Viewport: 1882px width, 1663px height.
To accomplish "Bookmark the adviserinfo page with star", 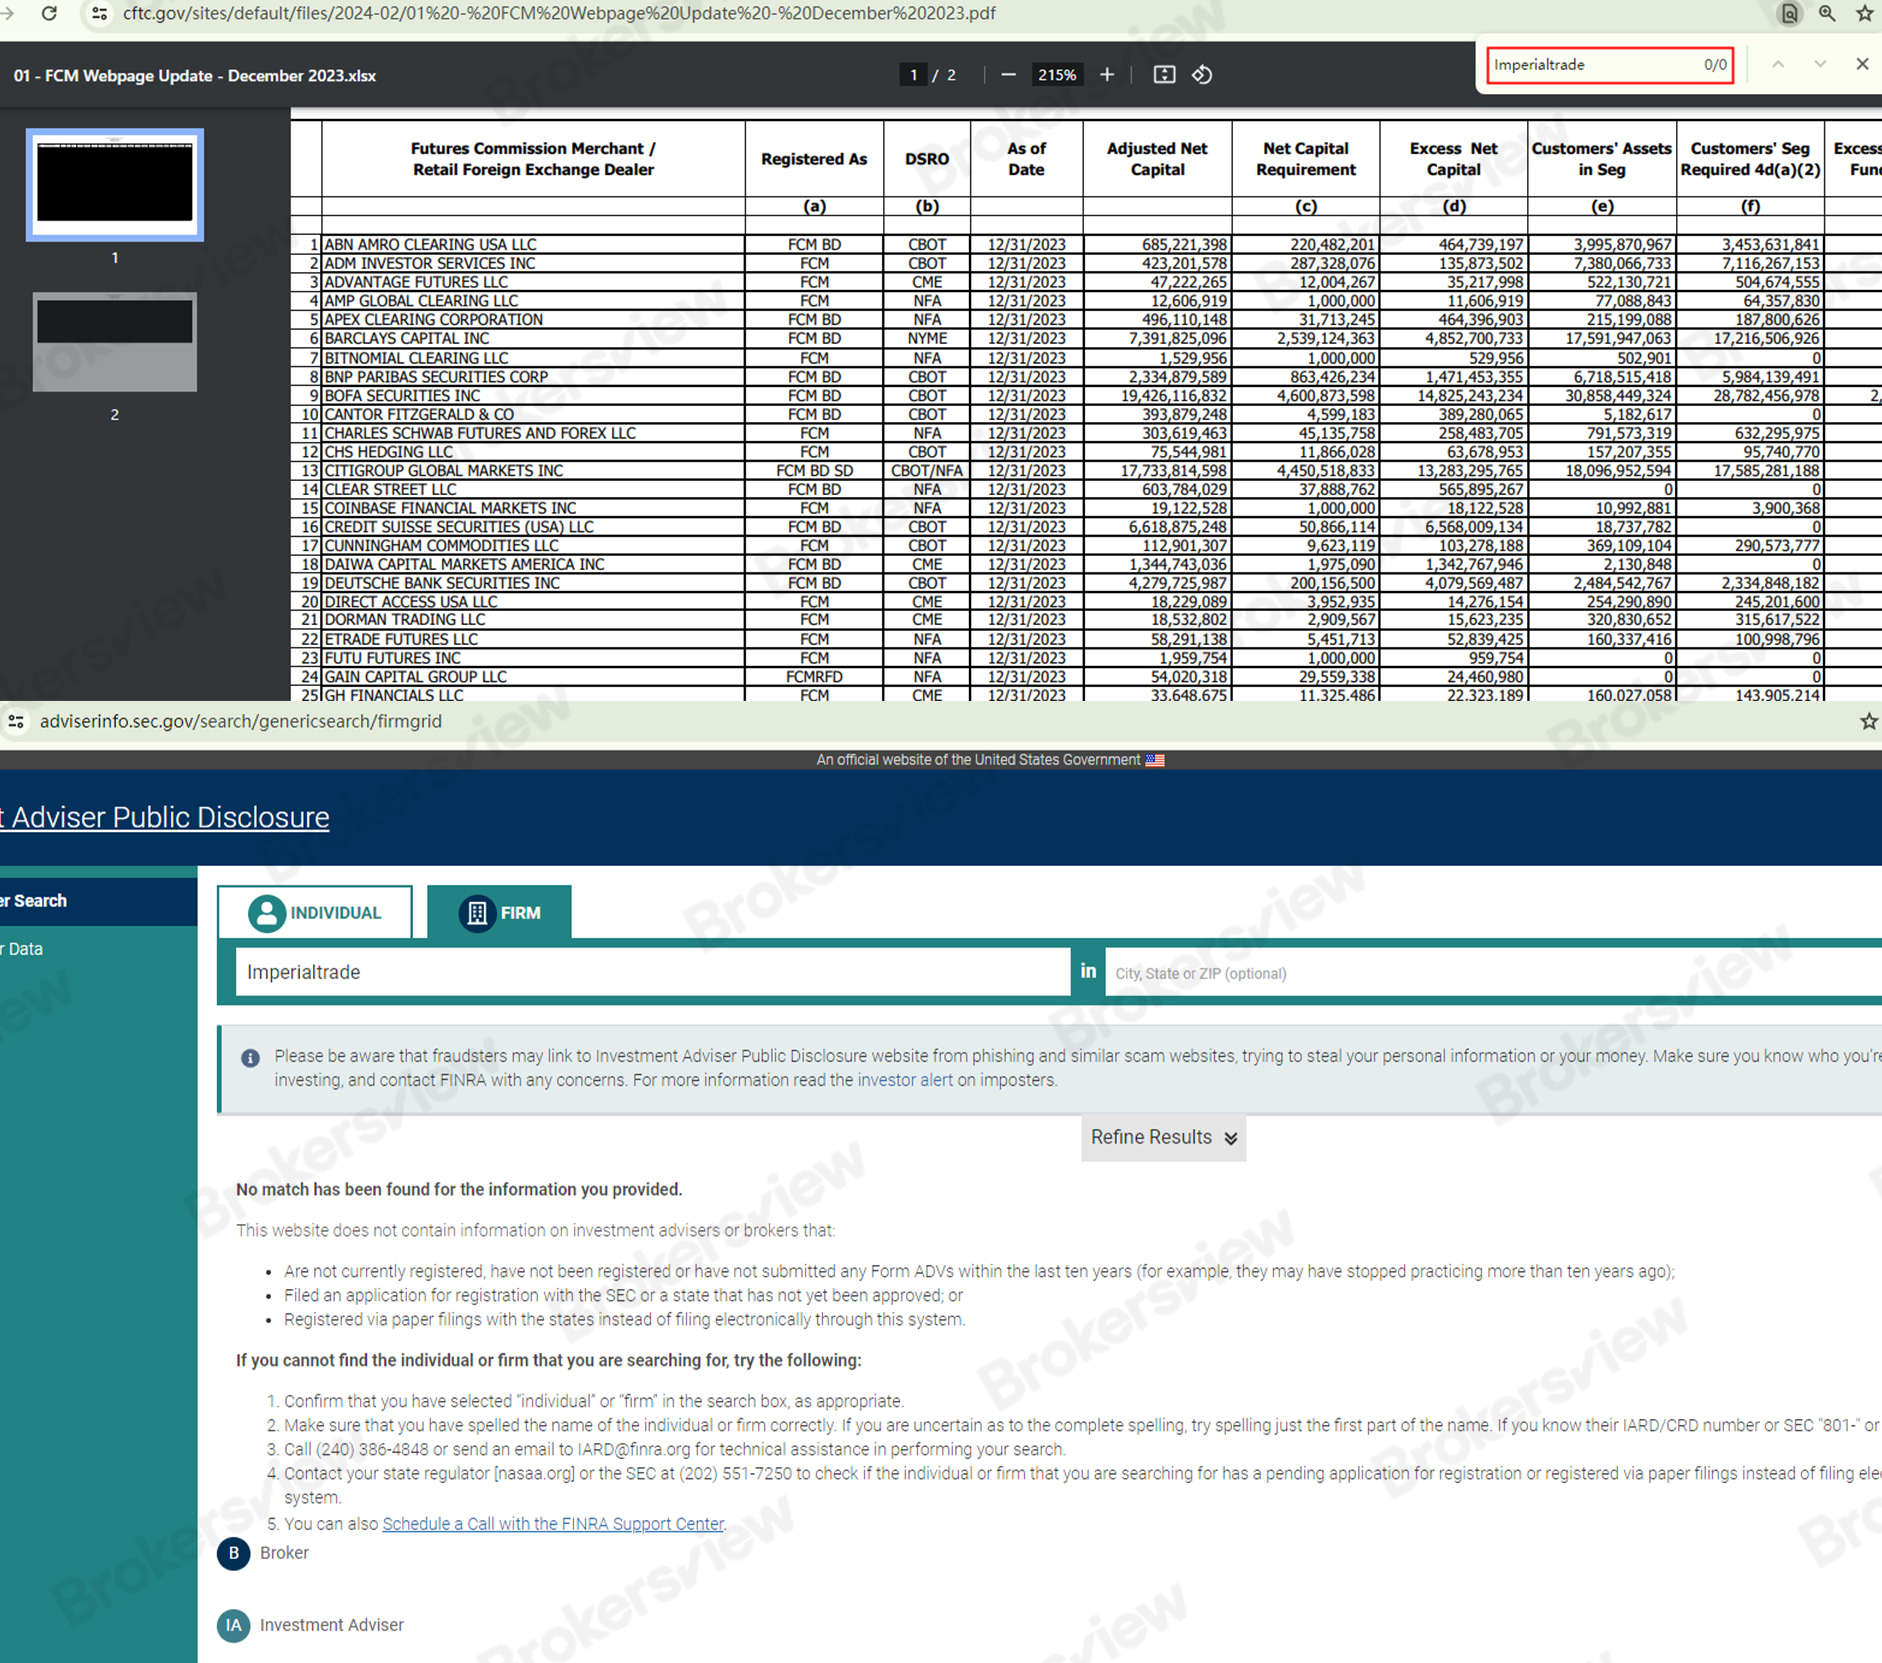I will (1867, 721).
